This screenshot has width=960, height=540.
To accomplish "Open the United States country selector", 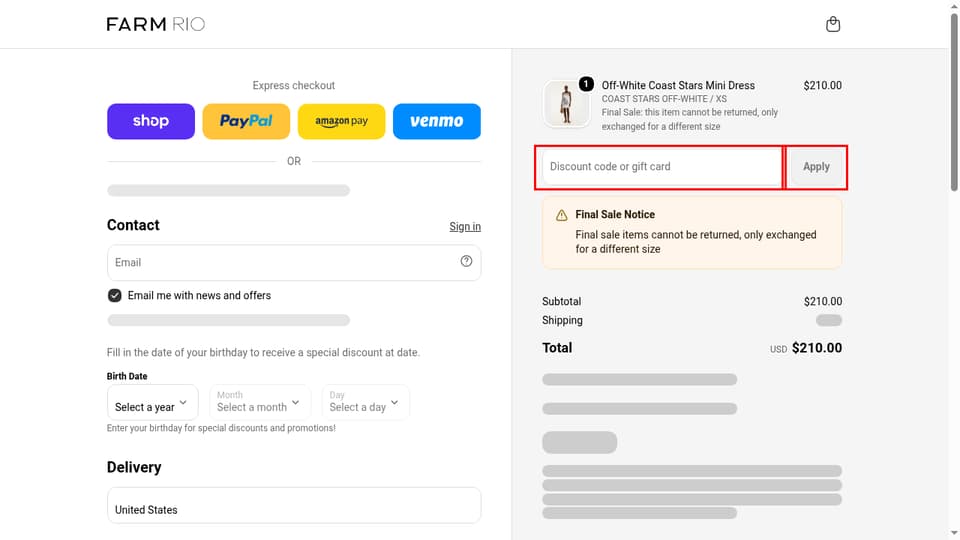I will [x=294, y=505].
